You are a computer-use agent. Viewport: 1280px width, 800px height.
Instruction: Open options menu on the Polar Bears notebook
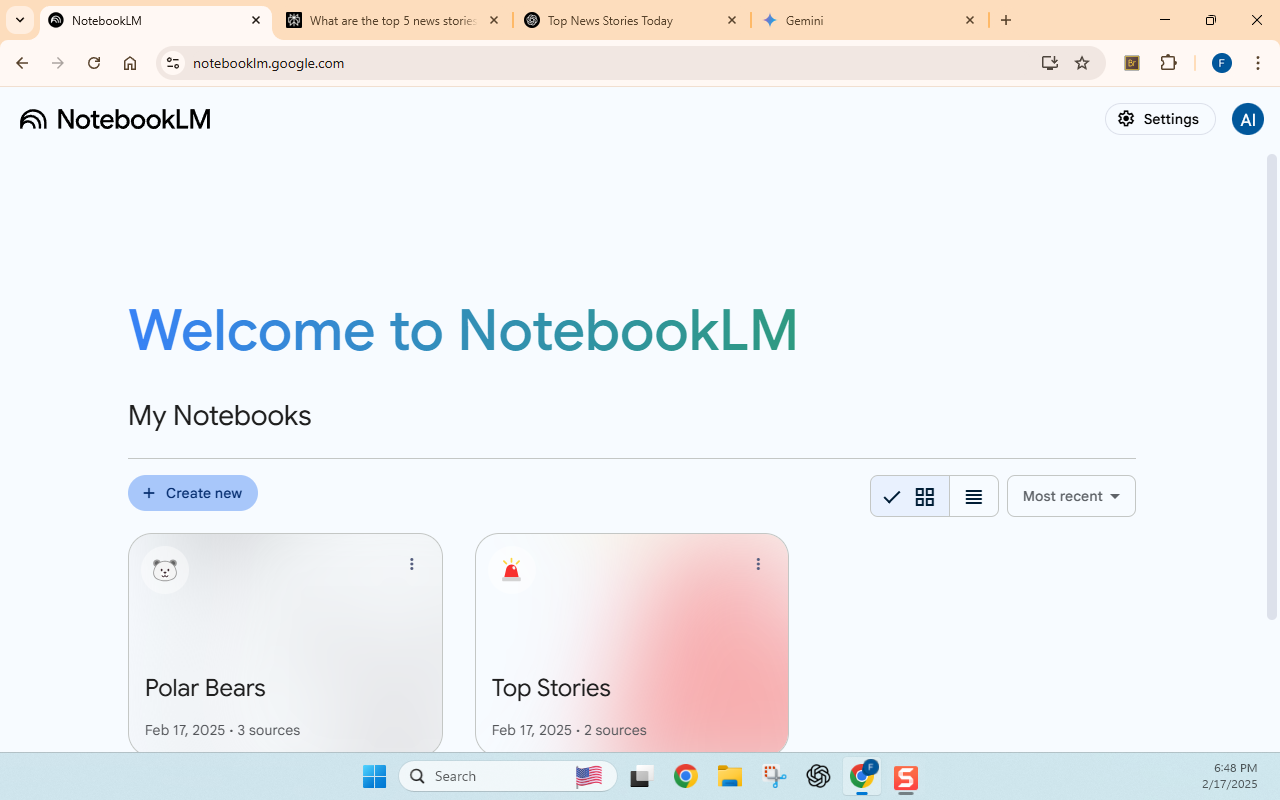(x=411, y=563)
